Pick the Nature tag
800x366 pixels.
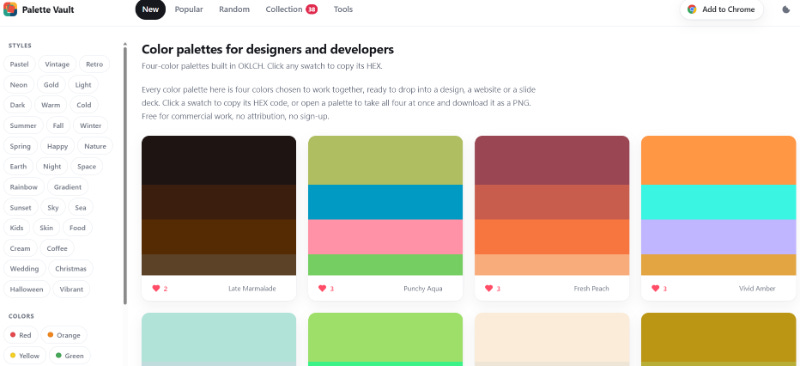click(x=95, y=146)
